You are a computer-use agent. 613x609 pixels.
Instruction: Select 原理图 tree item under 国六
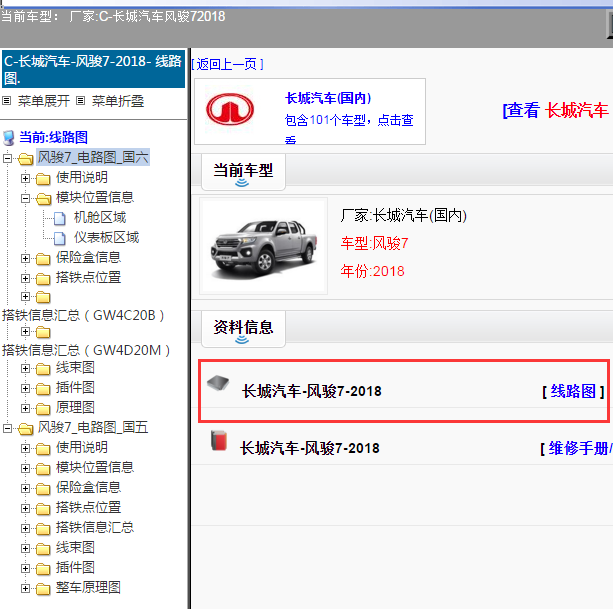click(x=75, y=408)
